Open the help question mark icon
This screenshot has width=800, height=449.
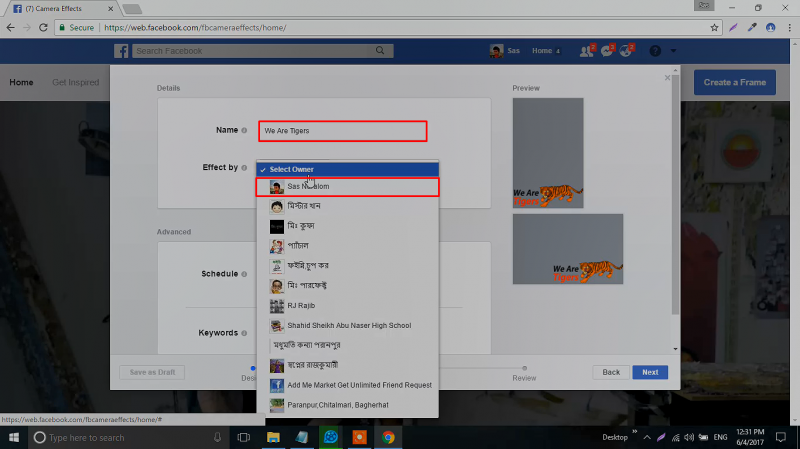tap(655, 51)
